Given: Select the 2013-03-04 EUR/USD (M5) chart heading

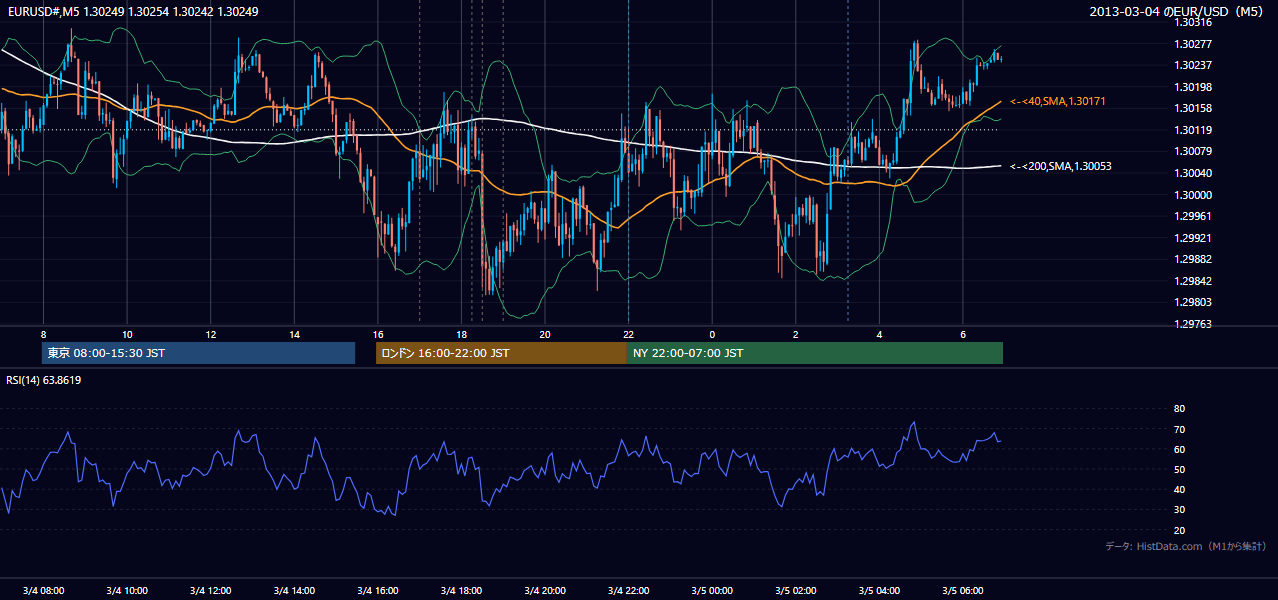Looking at the screenshot, I should point(1178,12).
